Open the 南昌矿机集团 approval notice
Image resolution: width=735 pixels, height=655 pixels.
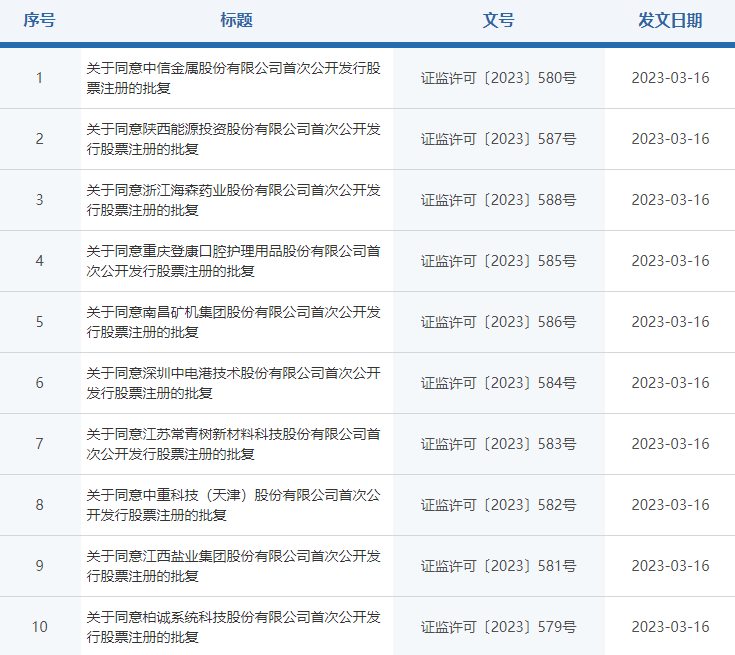(233, 322)
